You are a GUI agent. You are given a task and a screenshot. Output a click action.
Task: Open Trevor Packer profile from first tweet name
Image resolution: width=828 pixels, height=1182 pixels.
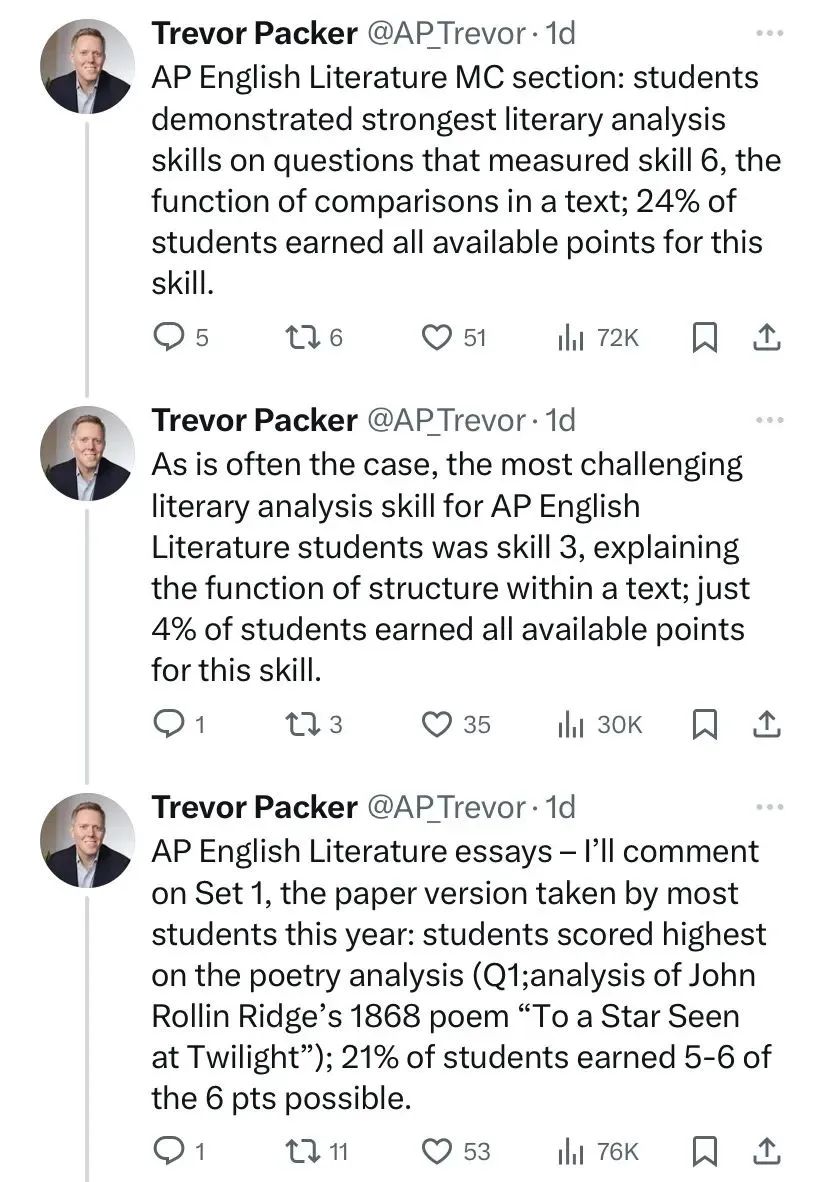coord(254,33)
